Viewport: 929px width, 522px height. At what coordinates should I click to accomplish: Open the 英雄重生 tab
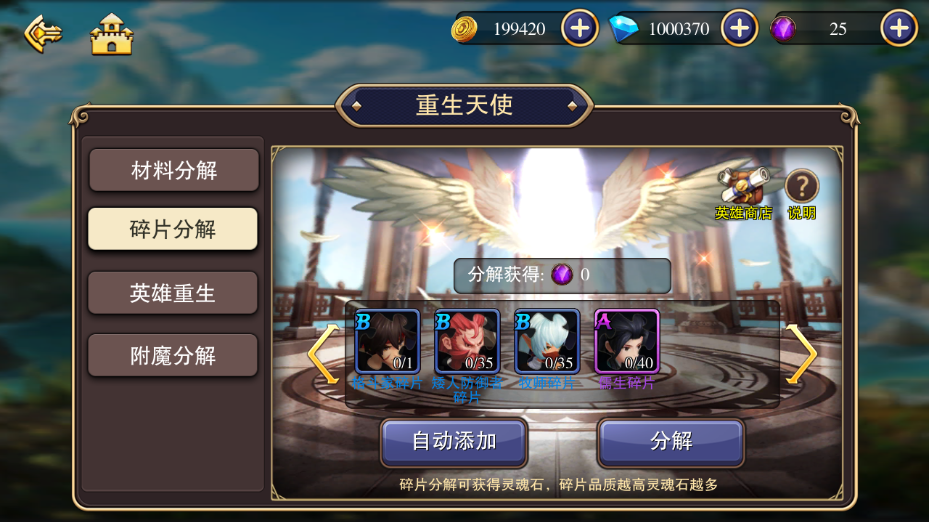(x=172, y=293)
